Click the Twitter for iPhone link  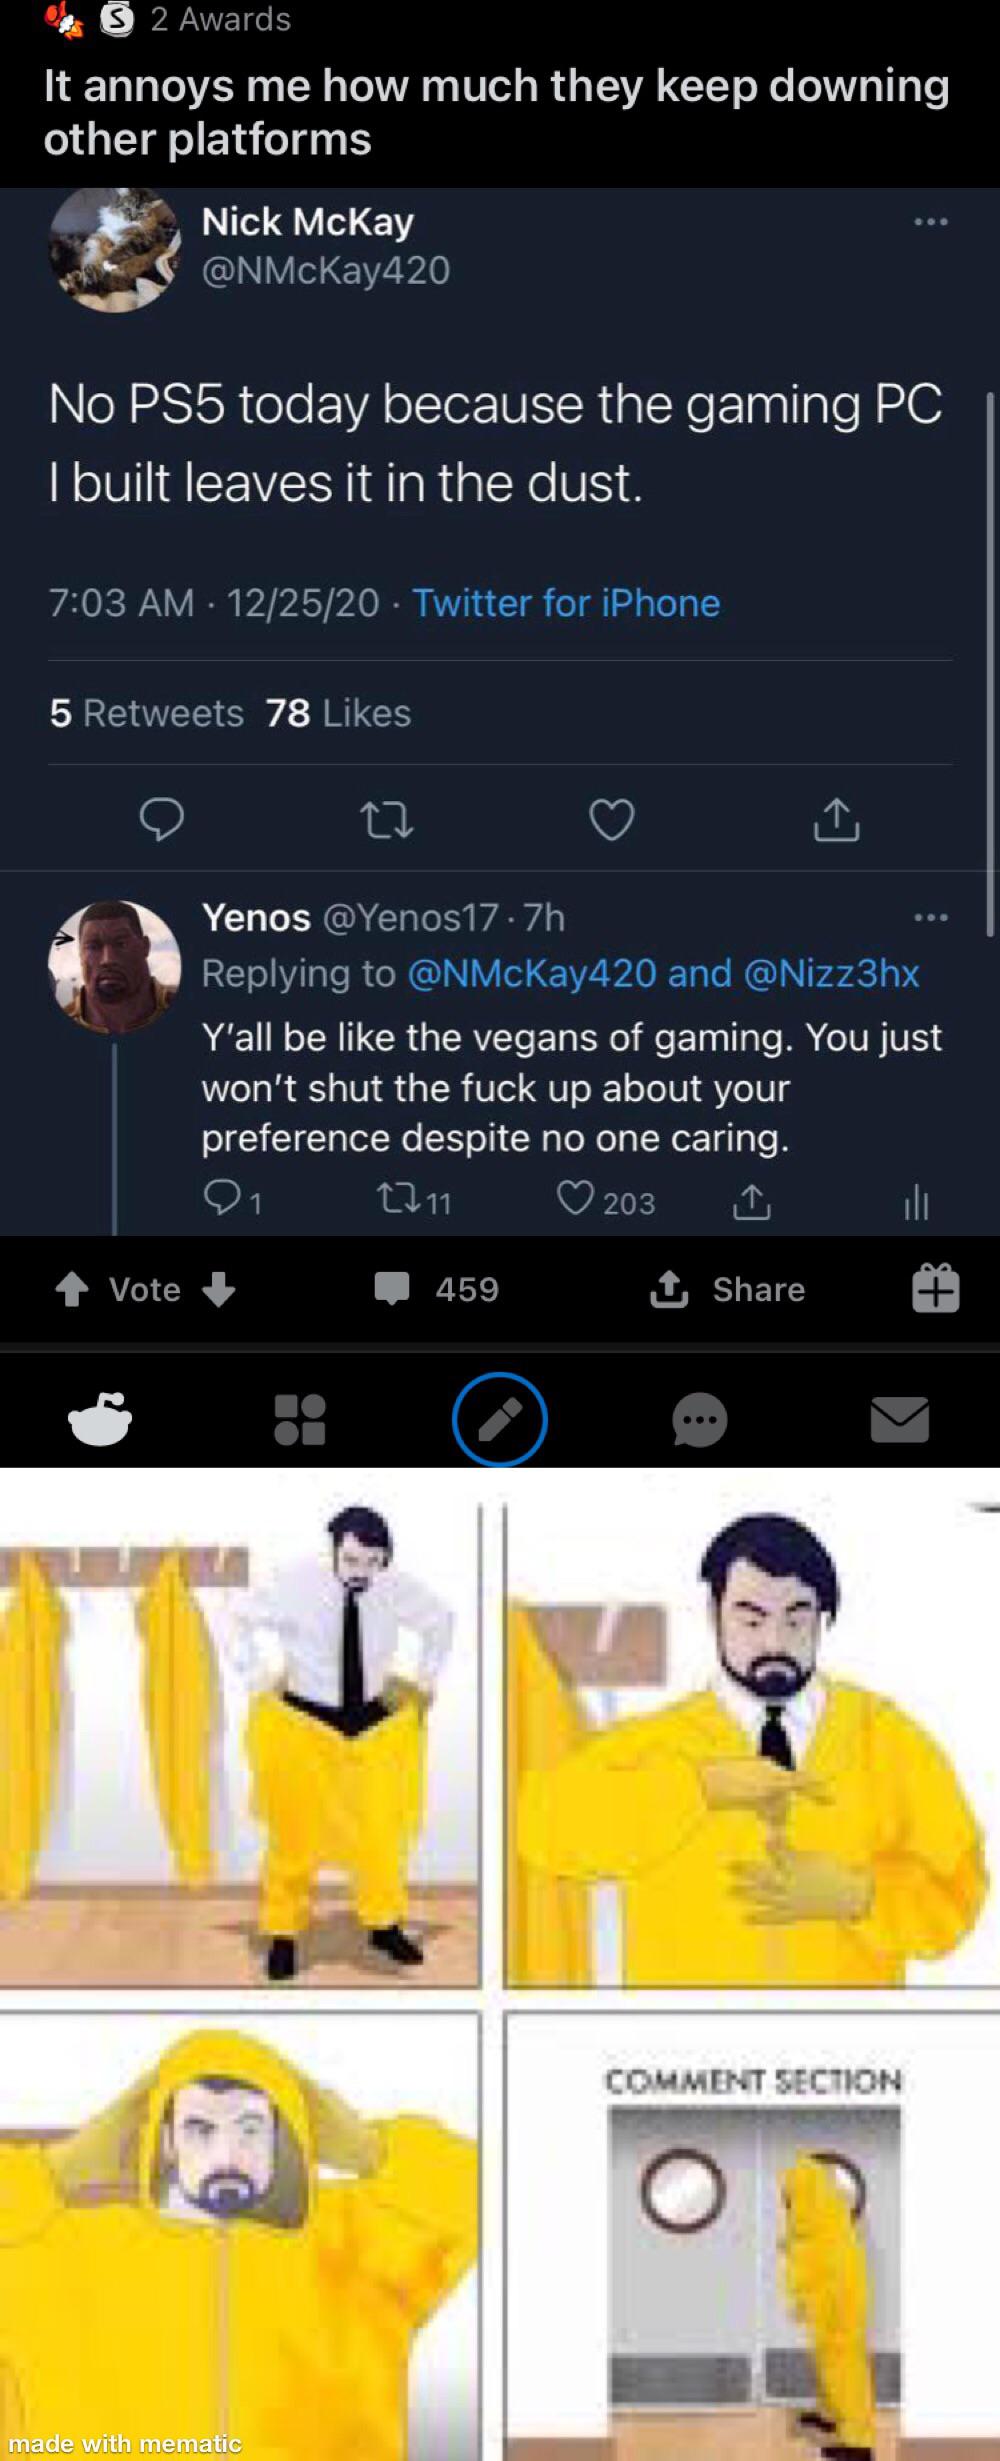click(x=566, y=603)
